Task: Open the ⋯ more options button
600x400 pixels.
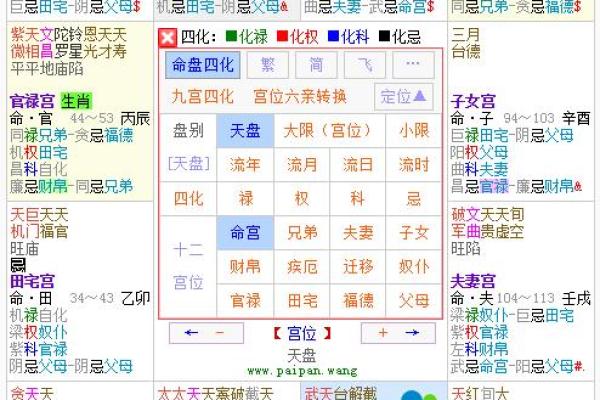Action: pyautogui.click(x=413, y=66)
